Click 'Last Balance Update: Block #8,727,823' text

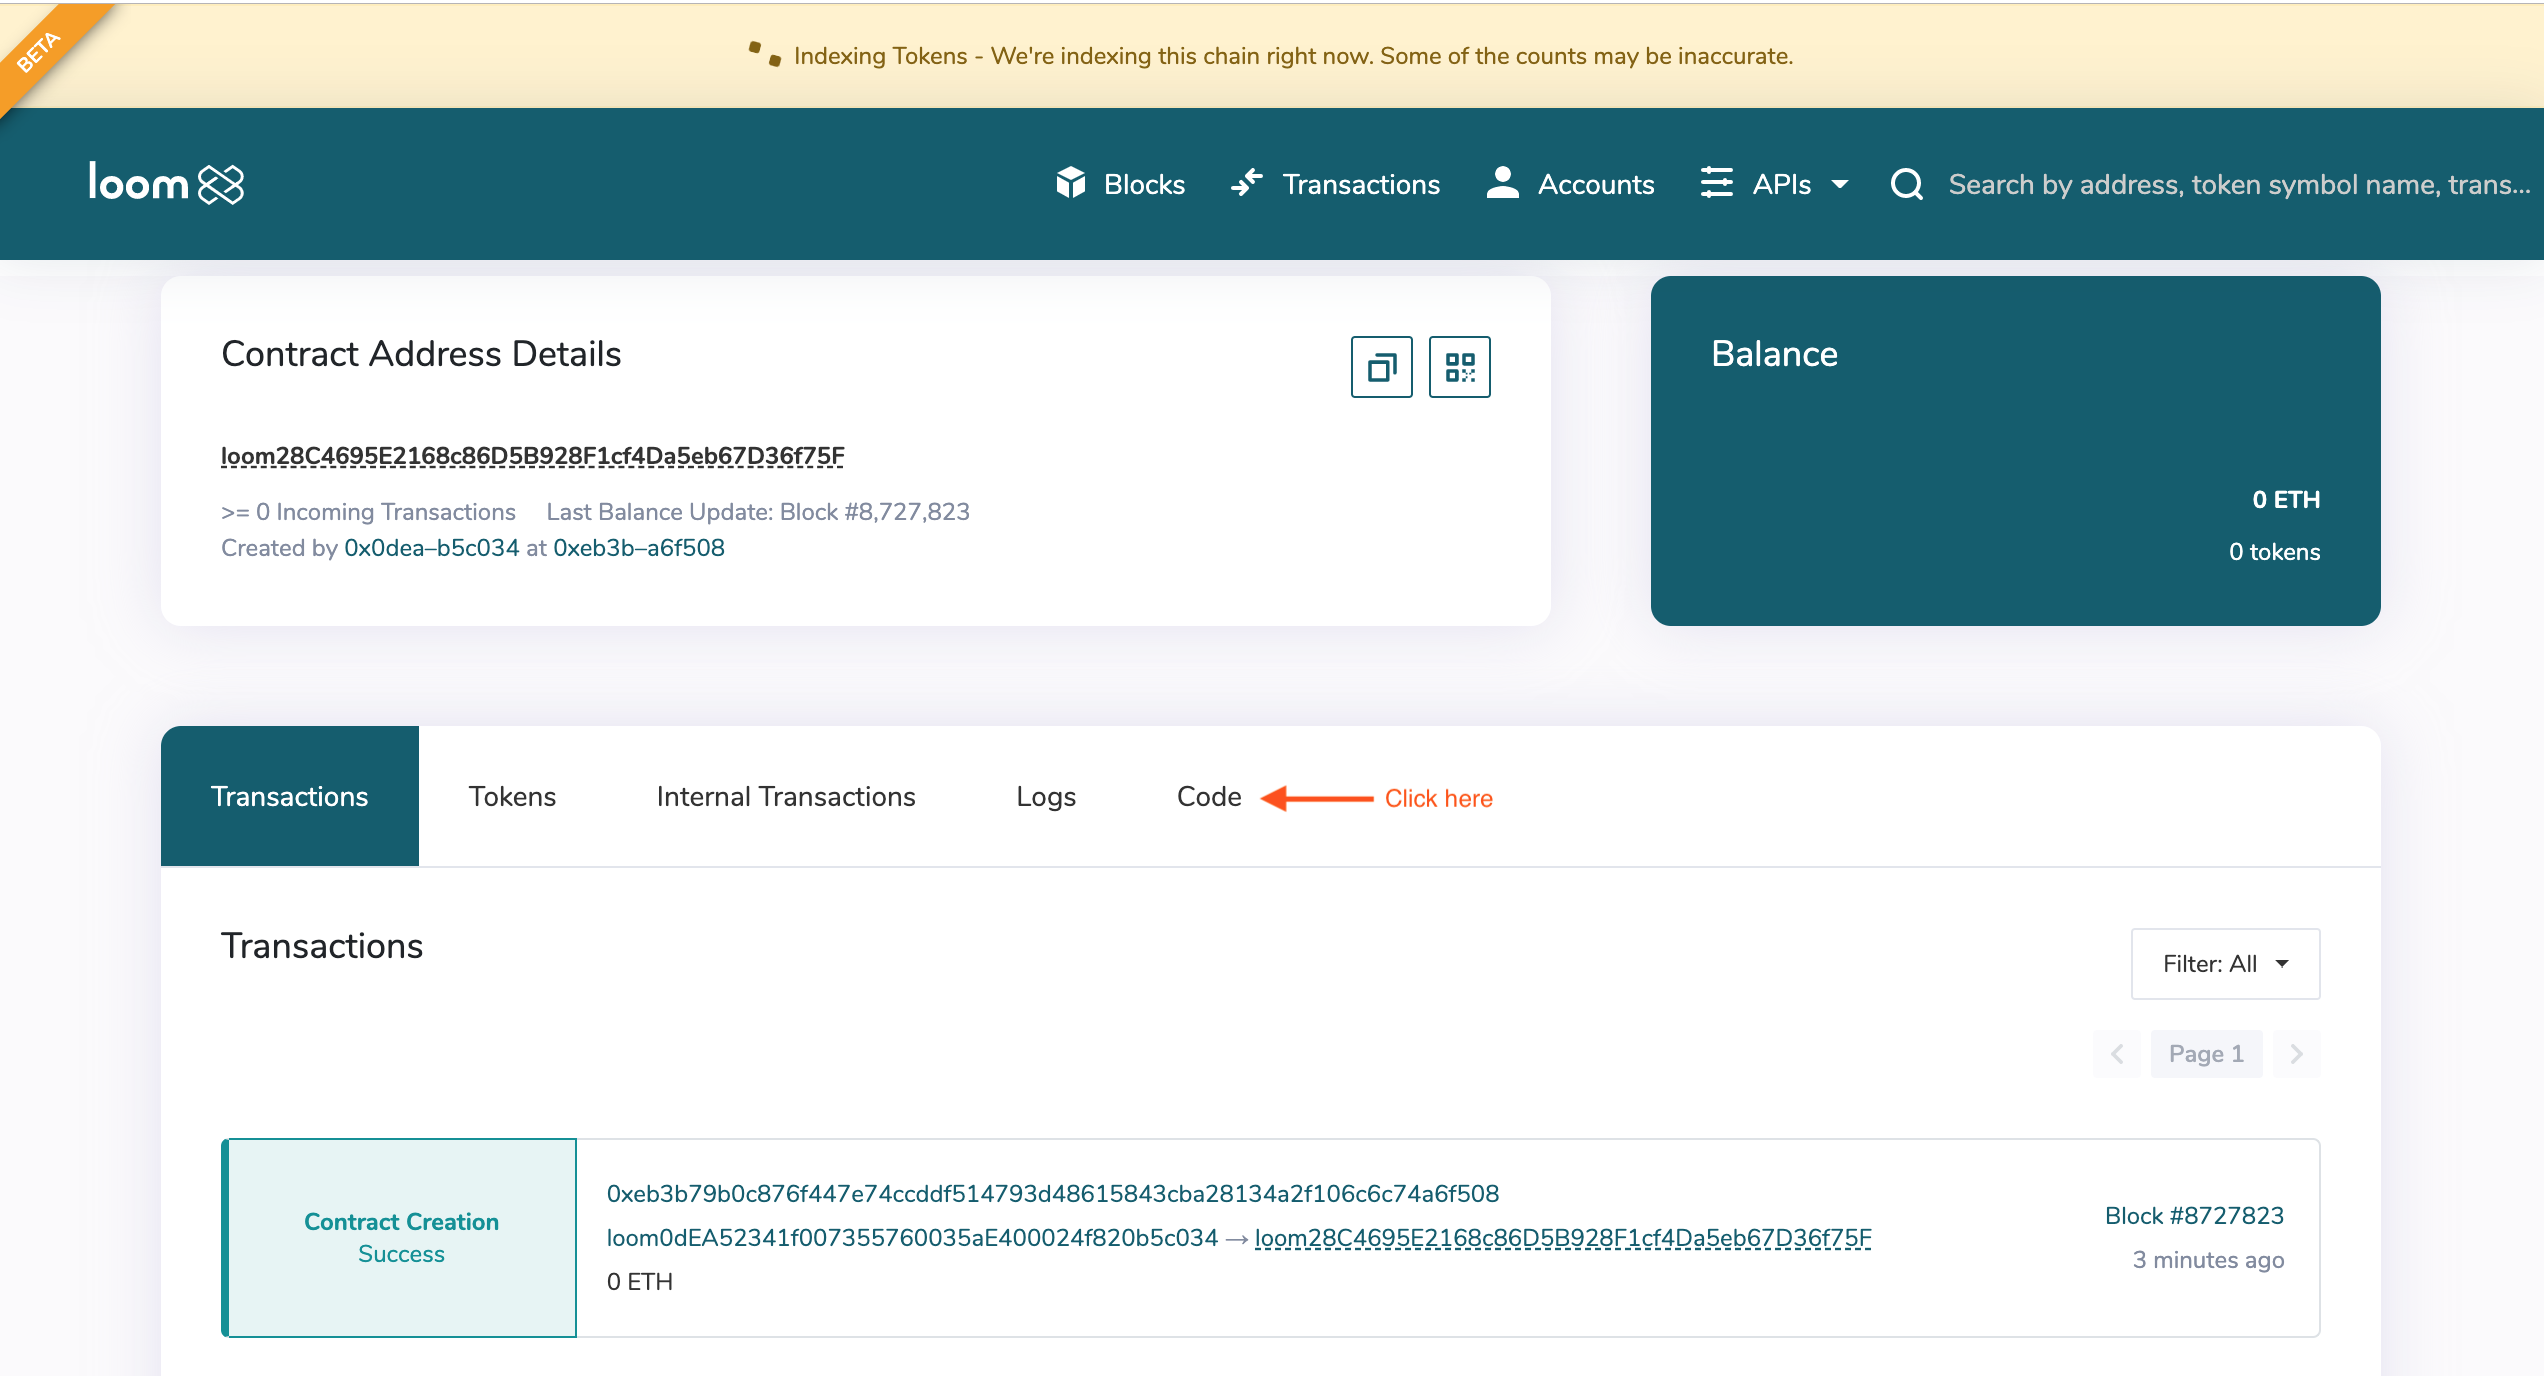click(758, 512)
